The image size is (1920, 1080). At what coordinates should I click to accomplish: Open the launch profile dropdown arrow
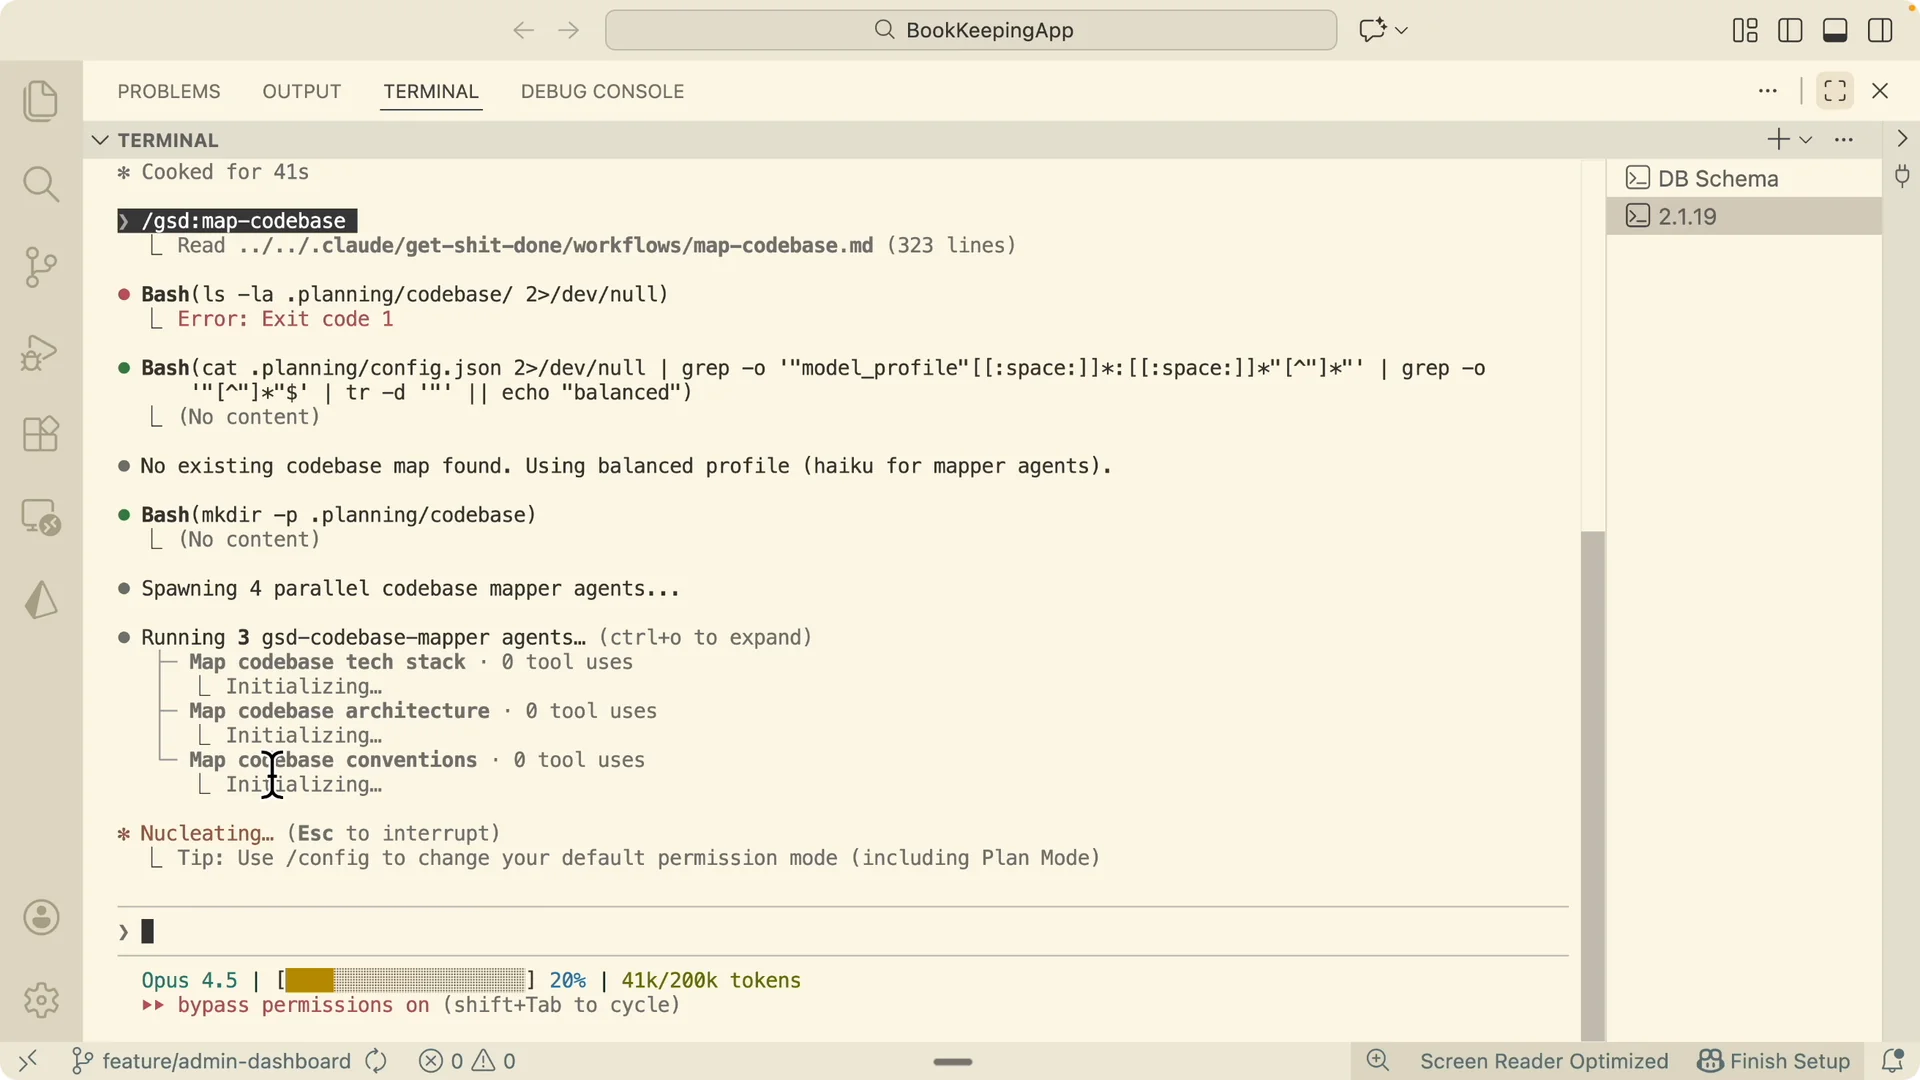(1806, 140)
